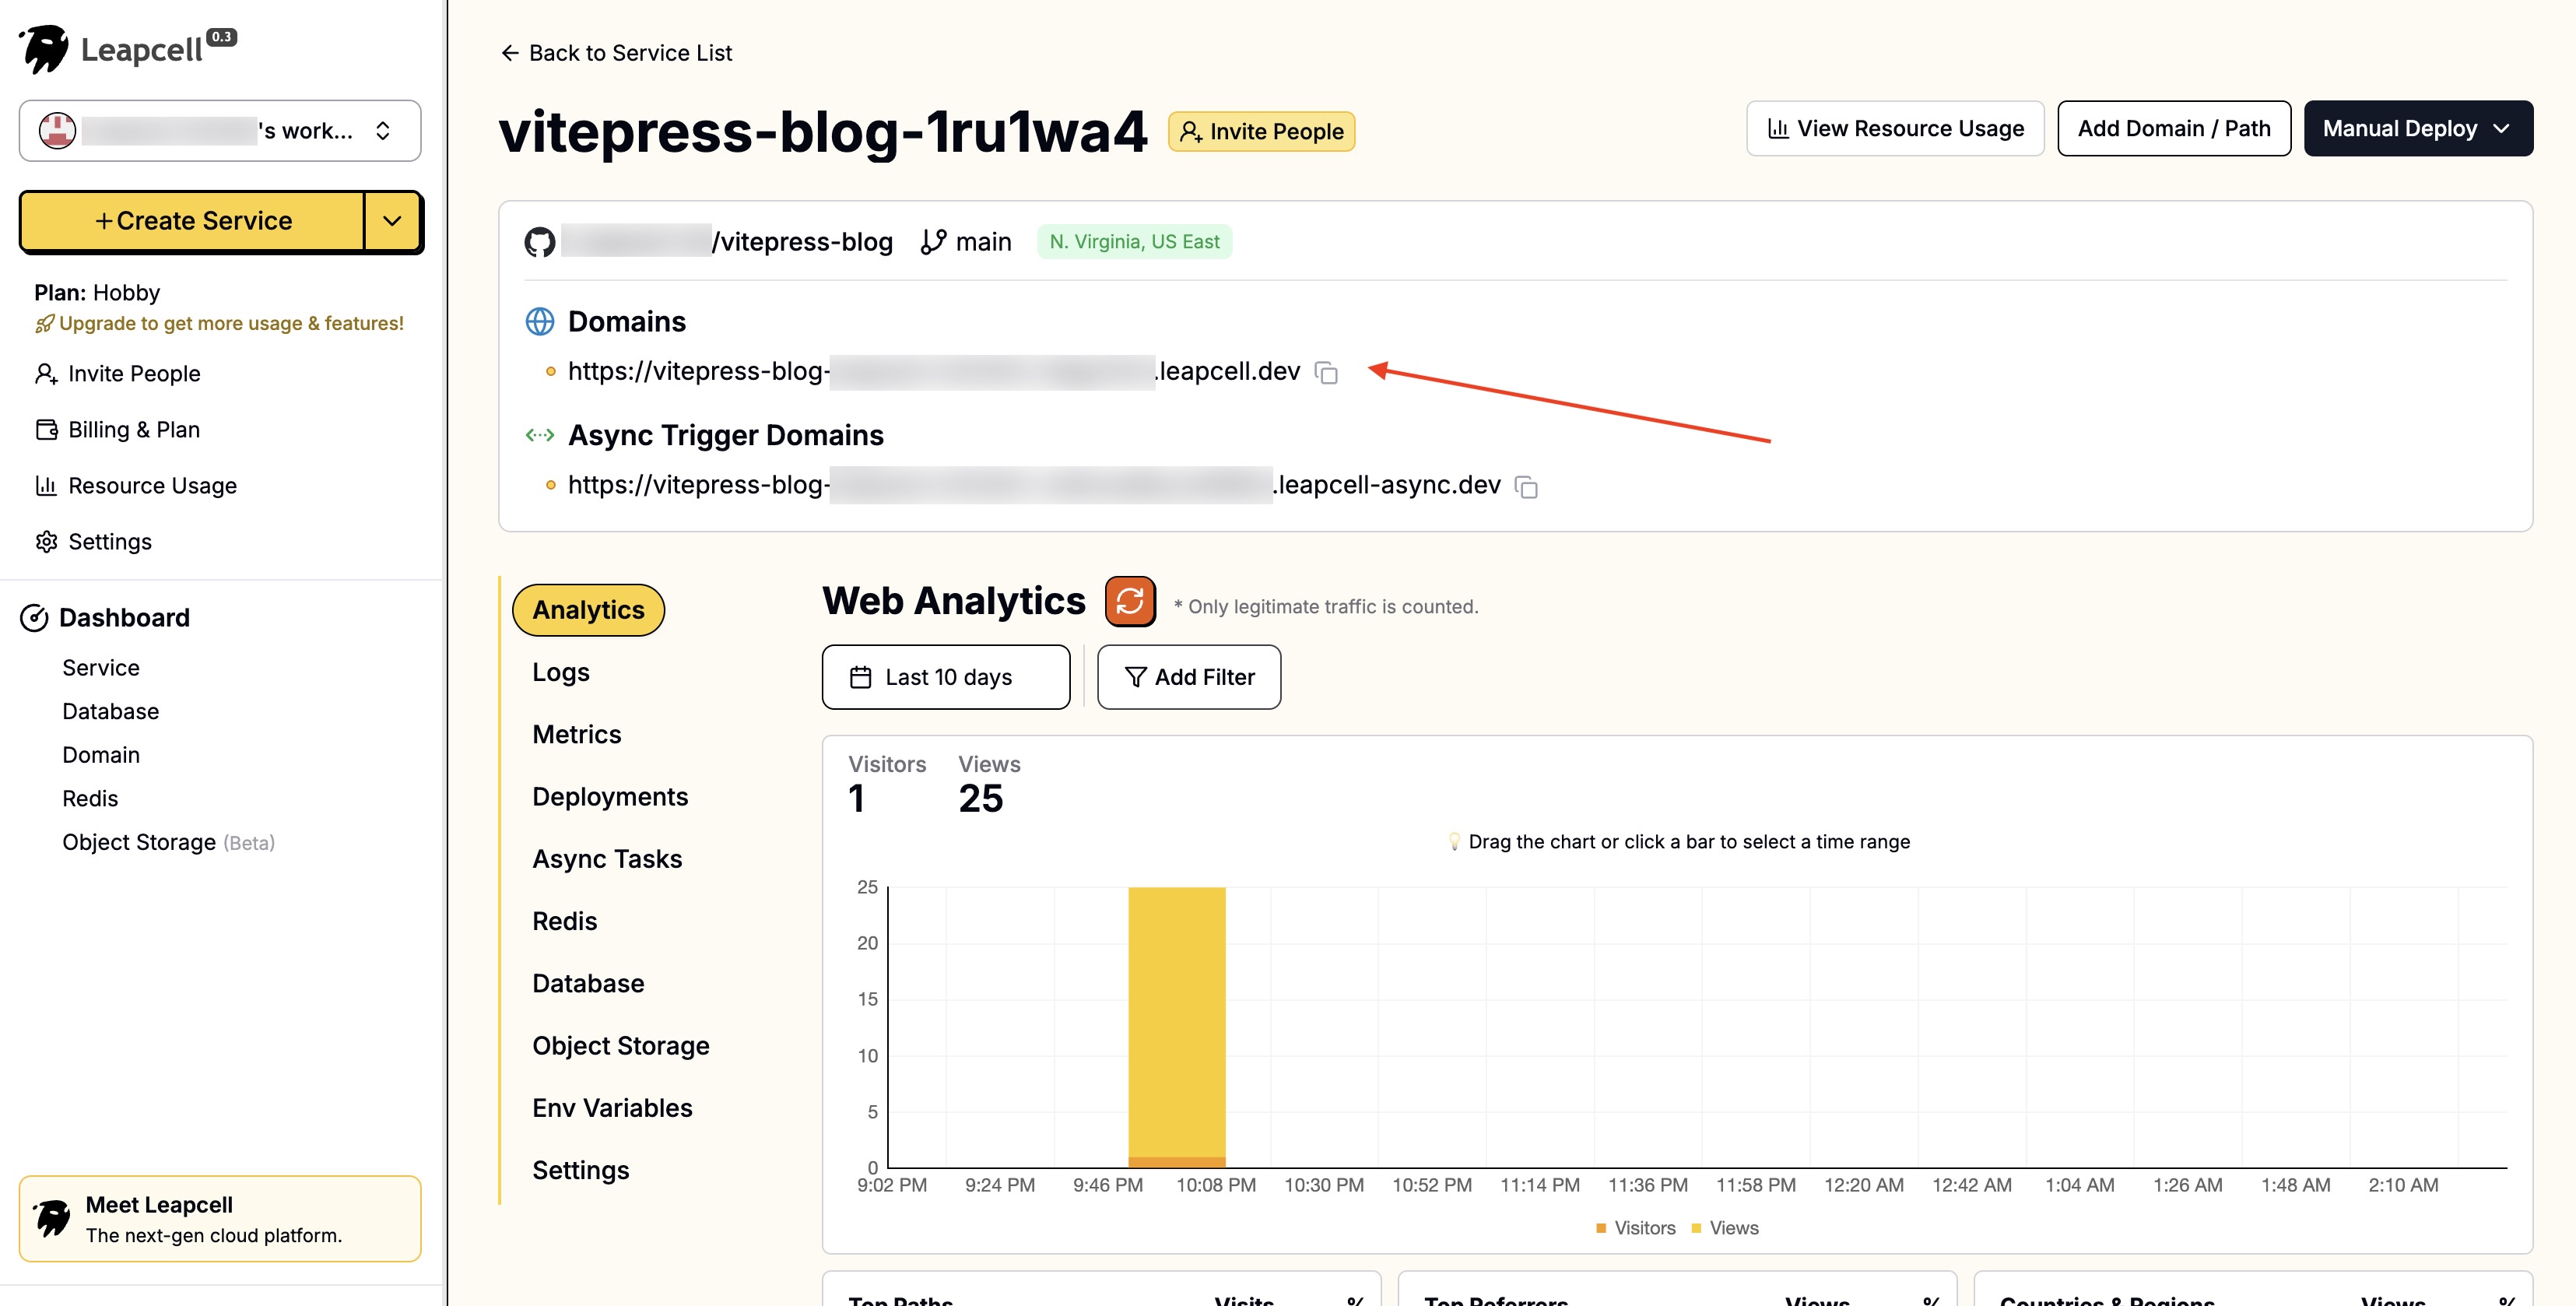Select the service Settings tab
The width and height of the screenshot is (2576, 1306).
point(581,1170)
